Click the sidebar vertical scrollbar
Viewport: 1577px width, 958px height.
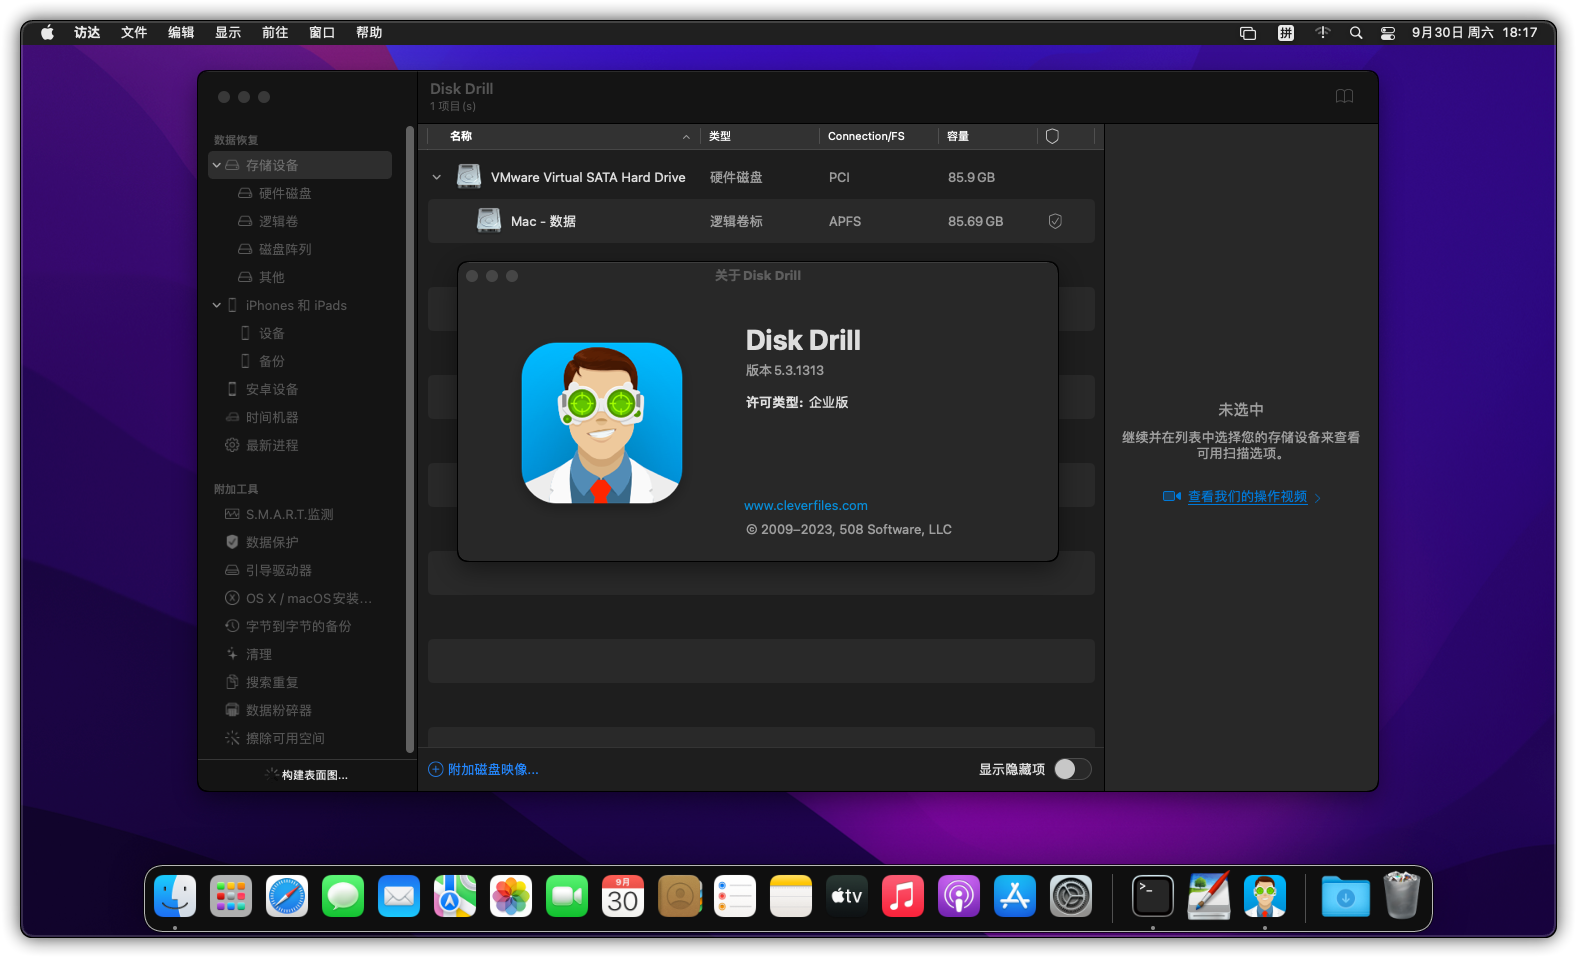(x=410, y=440)
